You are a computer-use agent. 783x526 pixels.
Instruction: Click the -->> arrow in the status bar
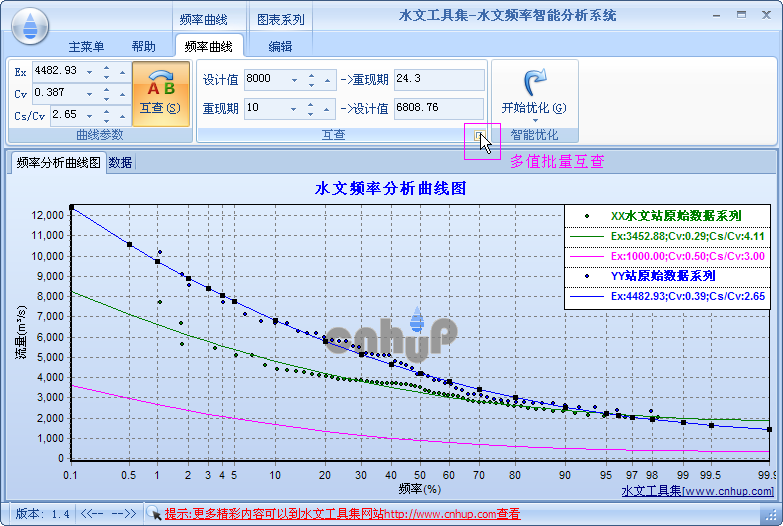pyautogui.click(x=125, y=513)
